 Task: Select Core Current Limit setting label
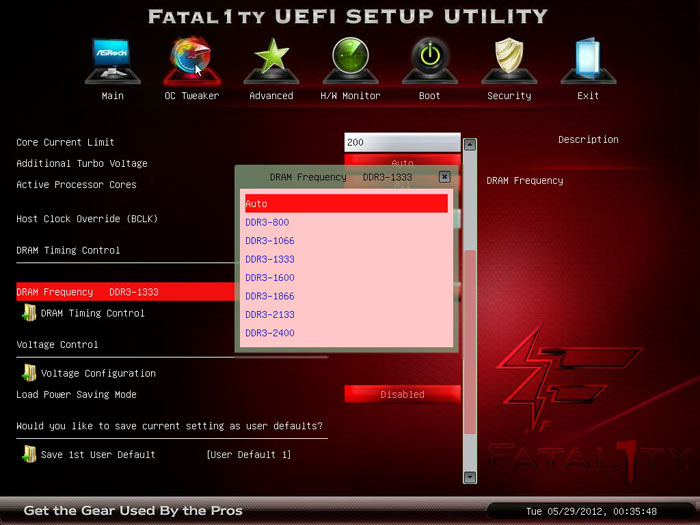(x=65, y=142)
